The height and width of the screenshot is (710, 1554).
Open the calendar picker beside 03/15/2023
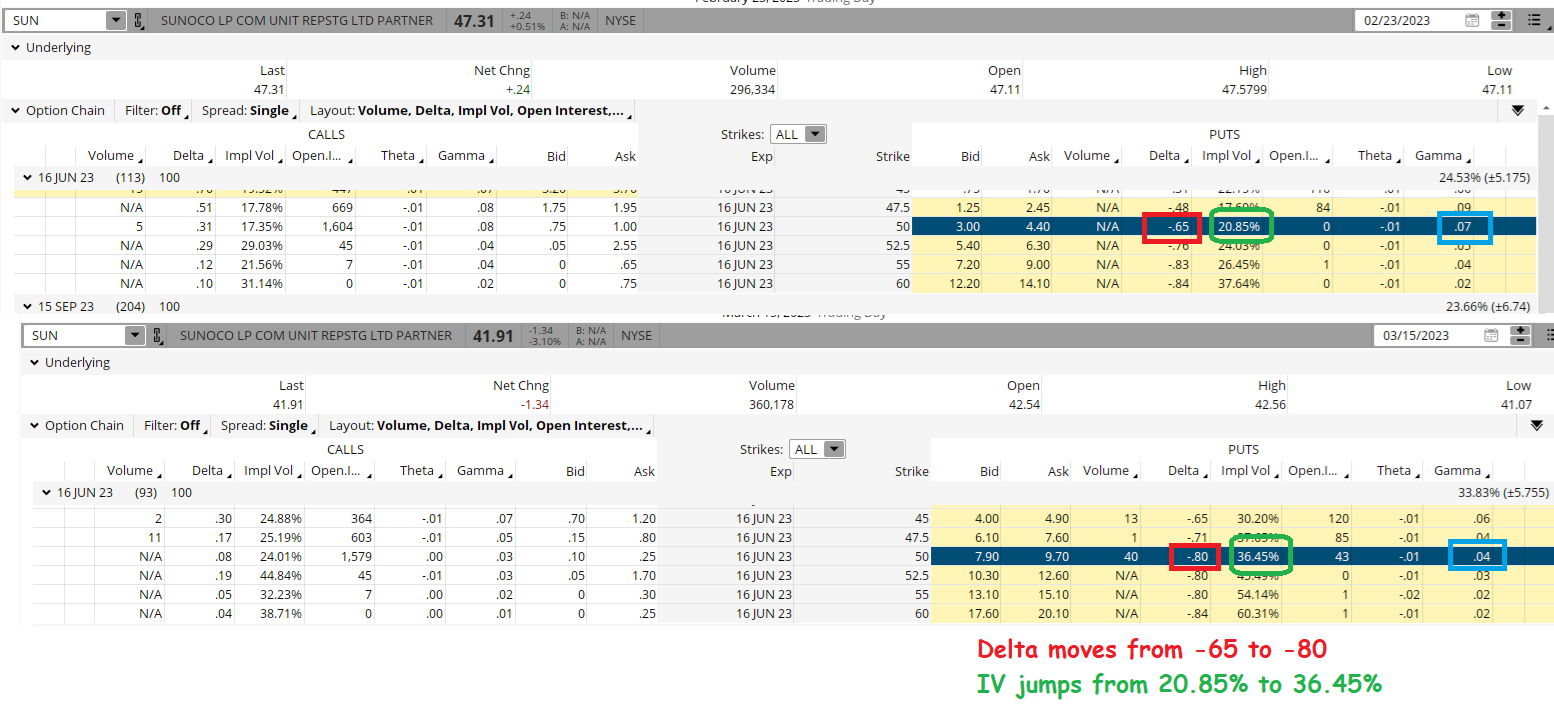1491,335
